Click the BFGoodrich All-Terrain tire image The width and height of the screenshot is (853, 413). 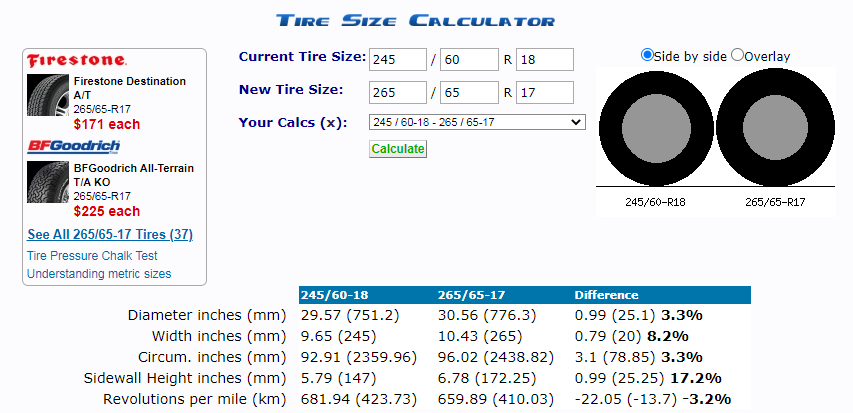(x=49, y=185)
